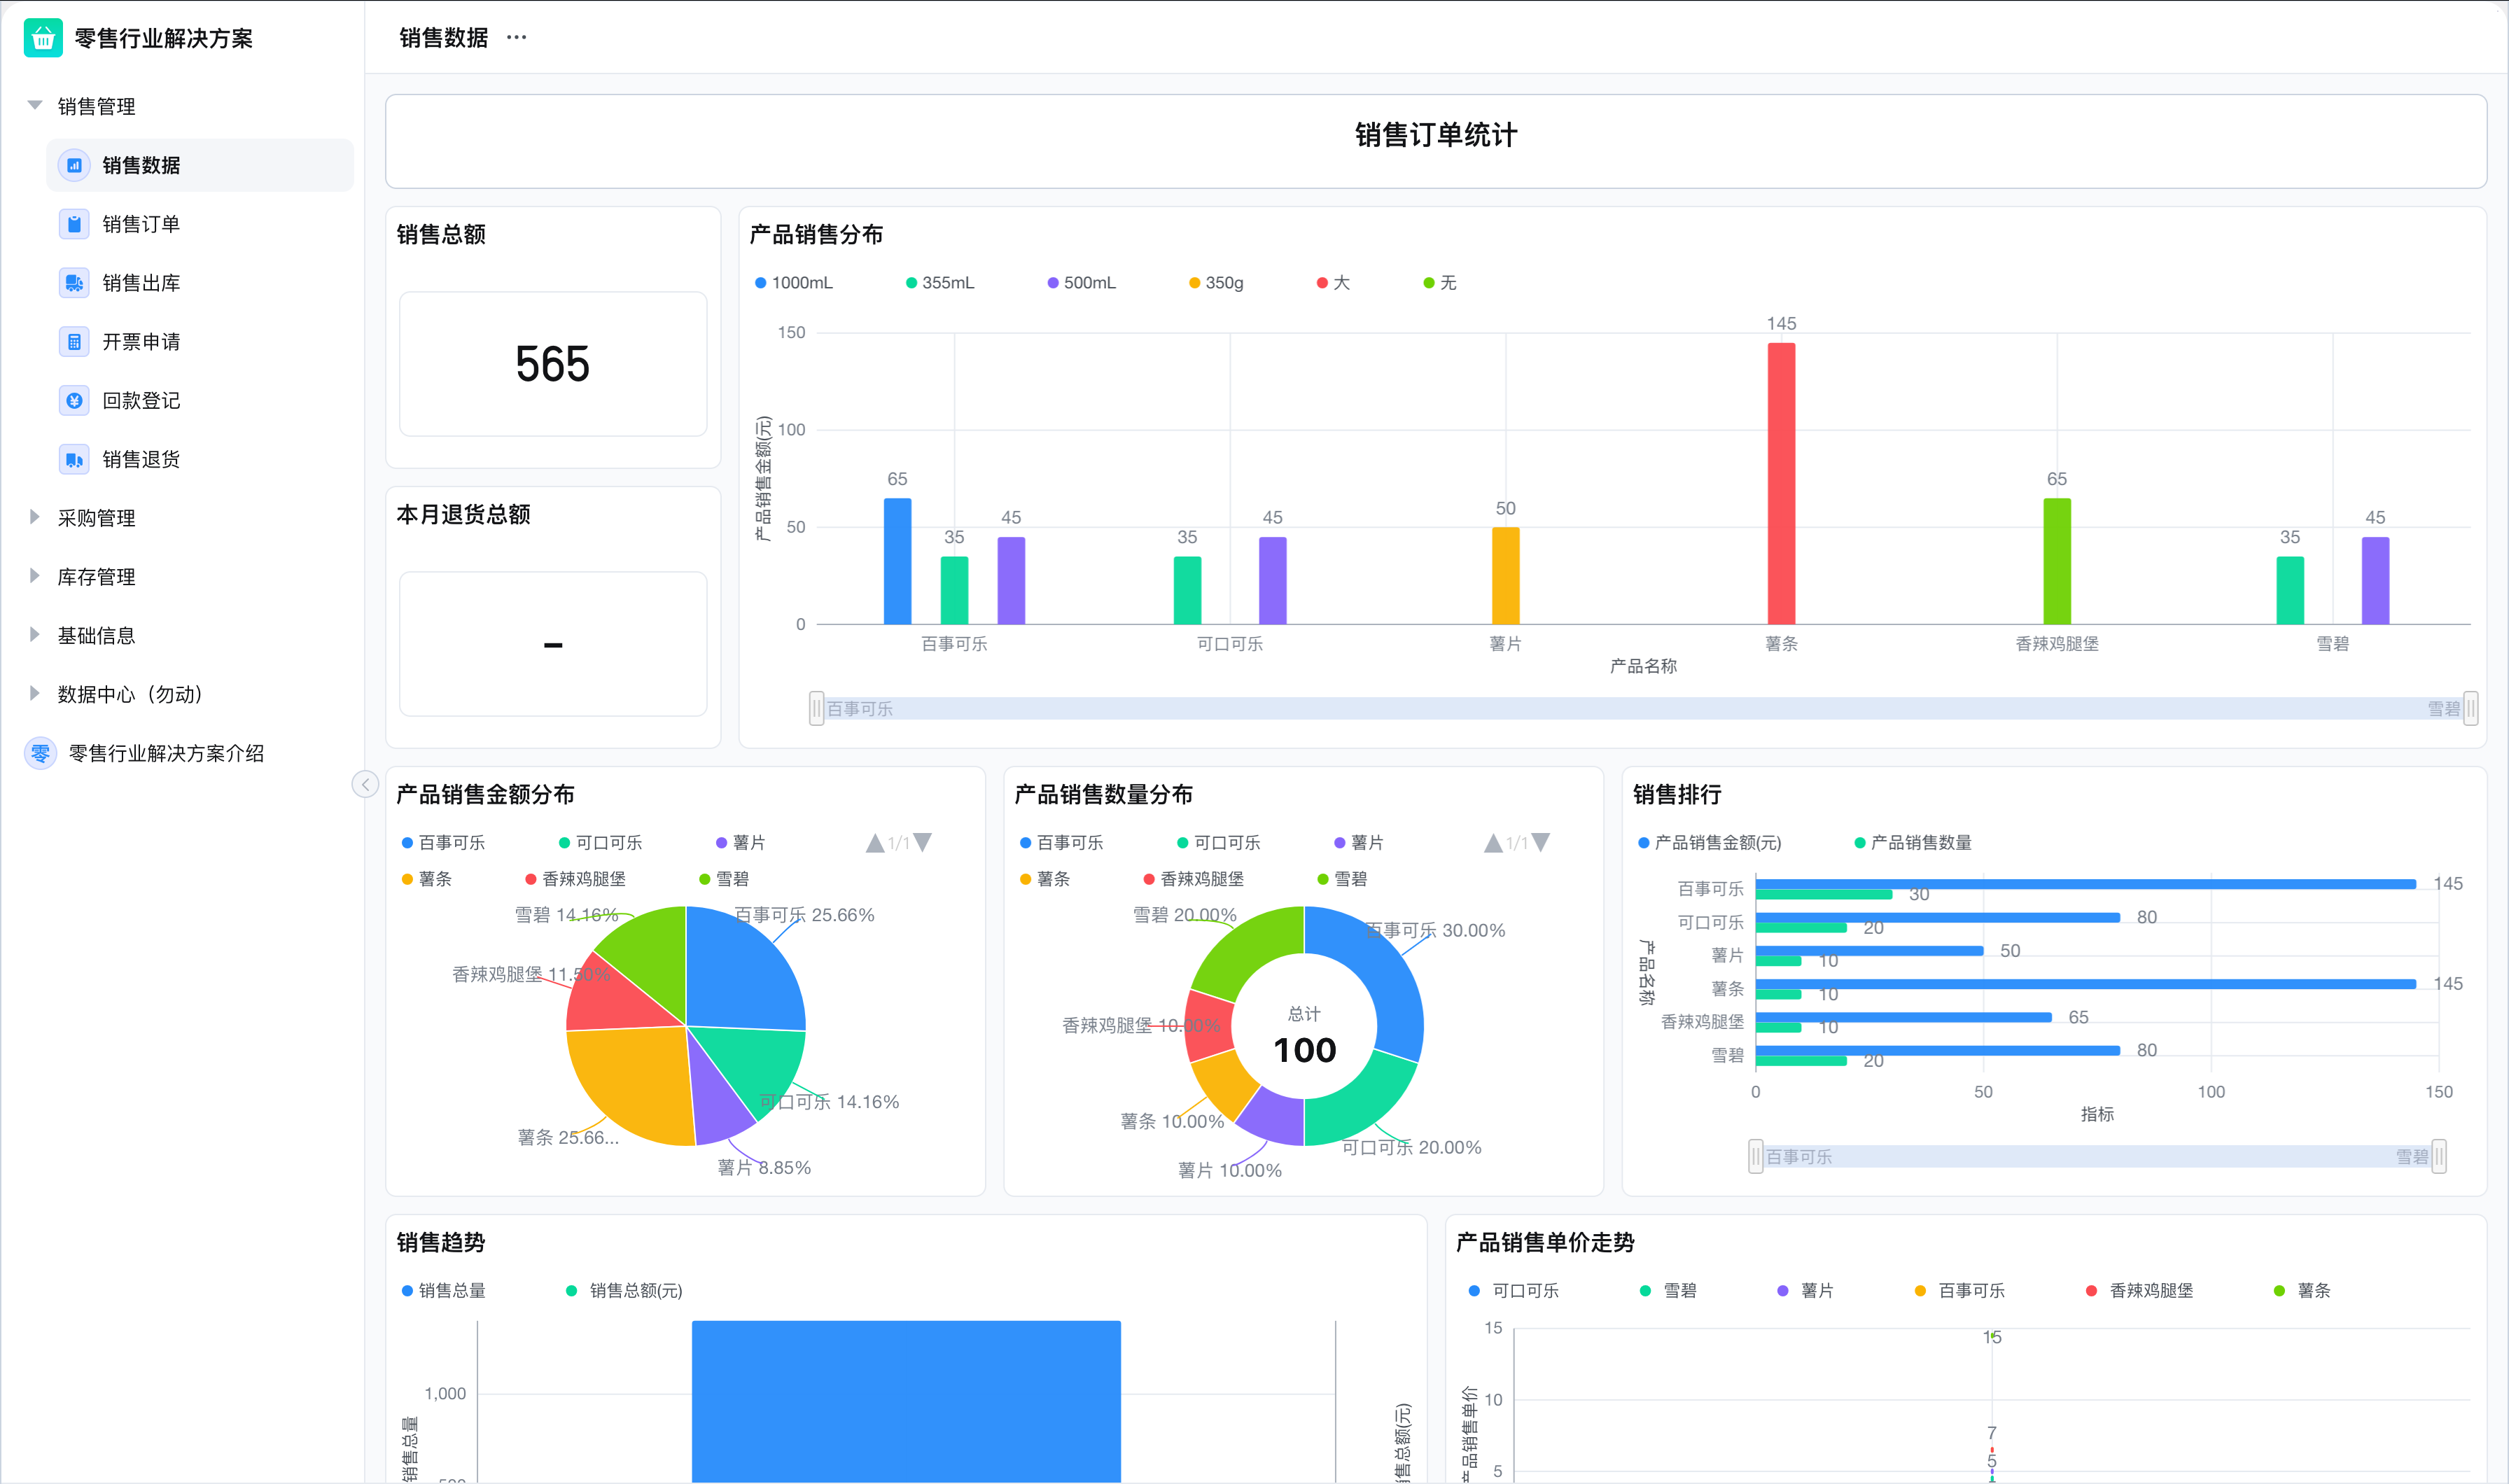Viewport: 2509px width, 1484px height.
Task: Click the orange 薯片 50 bar in 产品销售分布
Action: tap(1506, 576)
